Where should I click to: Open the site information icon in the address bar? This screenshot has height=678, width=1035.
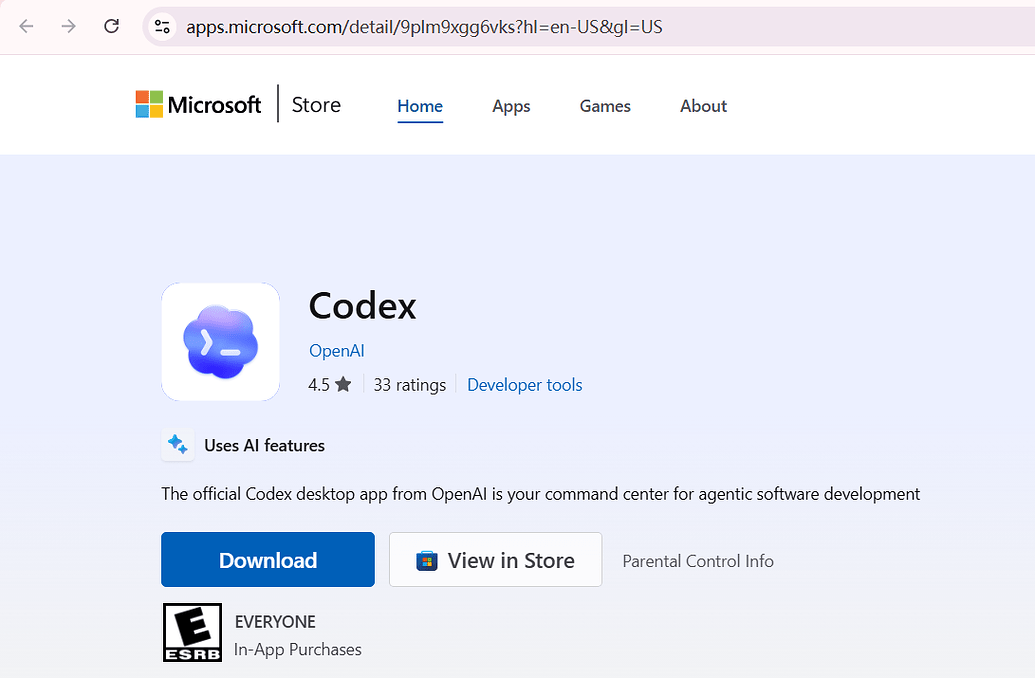(162, 26)
